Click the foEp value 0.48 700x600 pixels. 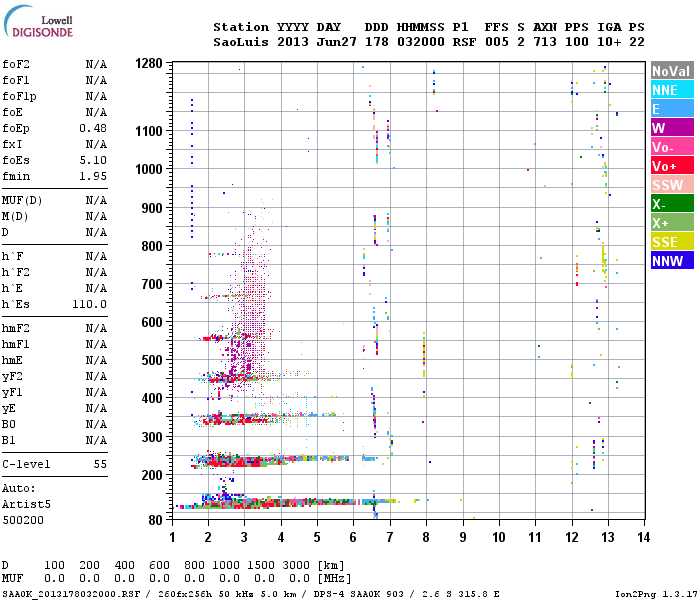coord(93,129)
